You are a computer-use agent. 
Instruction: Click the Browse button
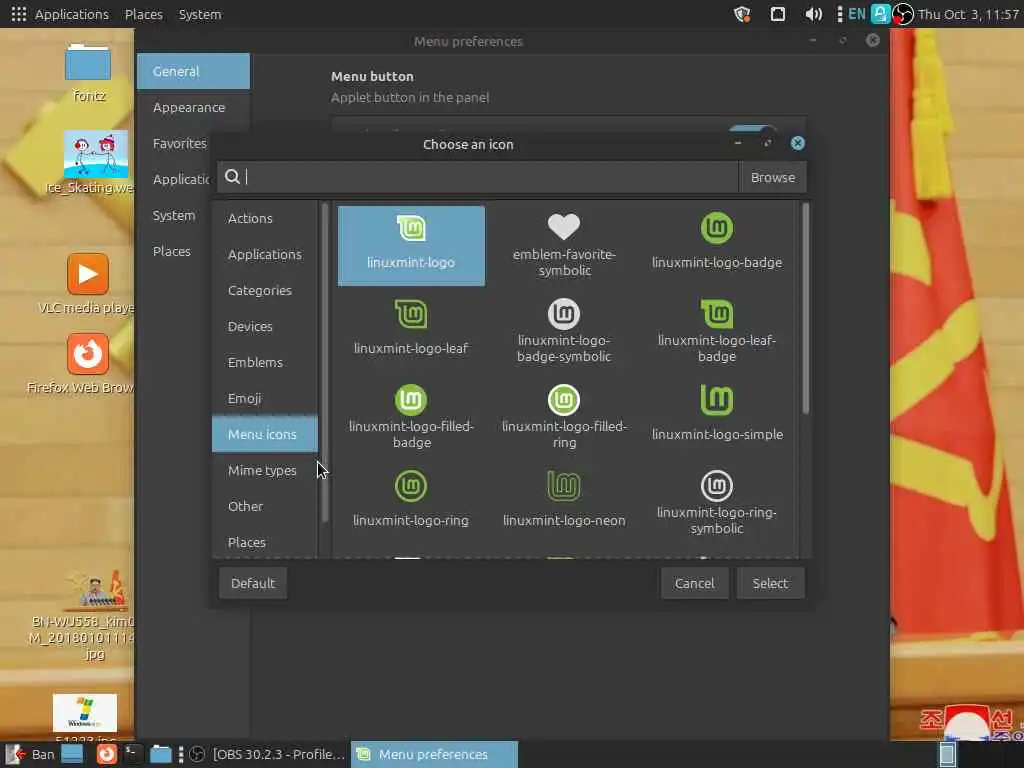(x=773, y=177)
